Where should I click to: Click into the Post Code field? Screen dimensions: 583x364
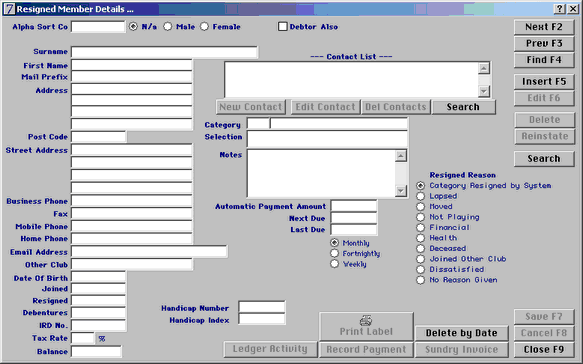click(x=99, y=136)
